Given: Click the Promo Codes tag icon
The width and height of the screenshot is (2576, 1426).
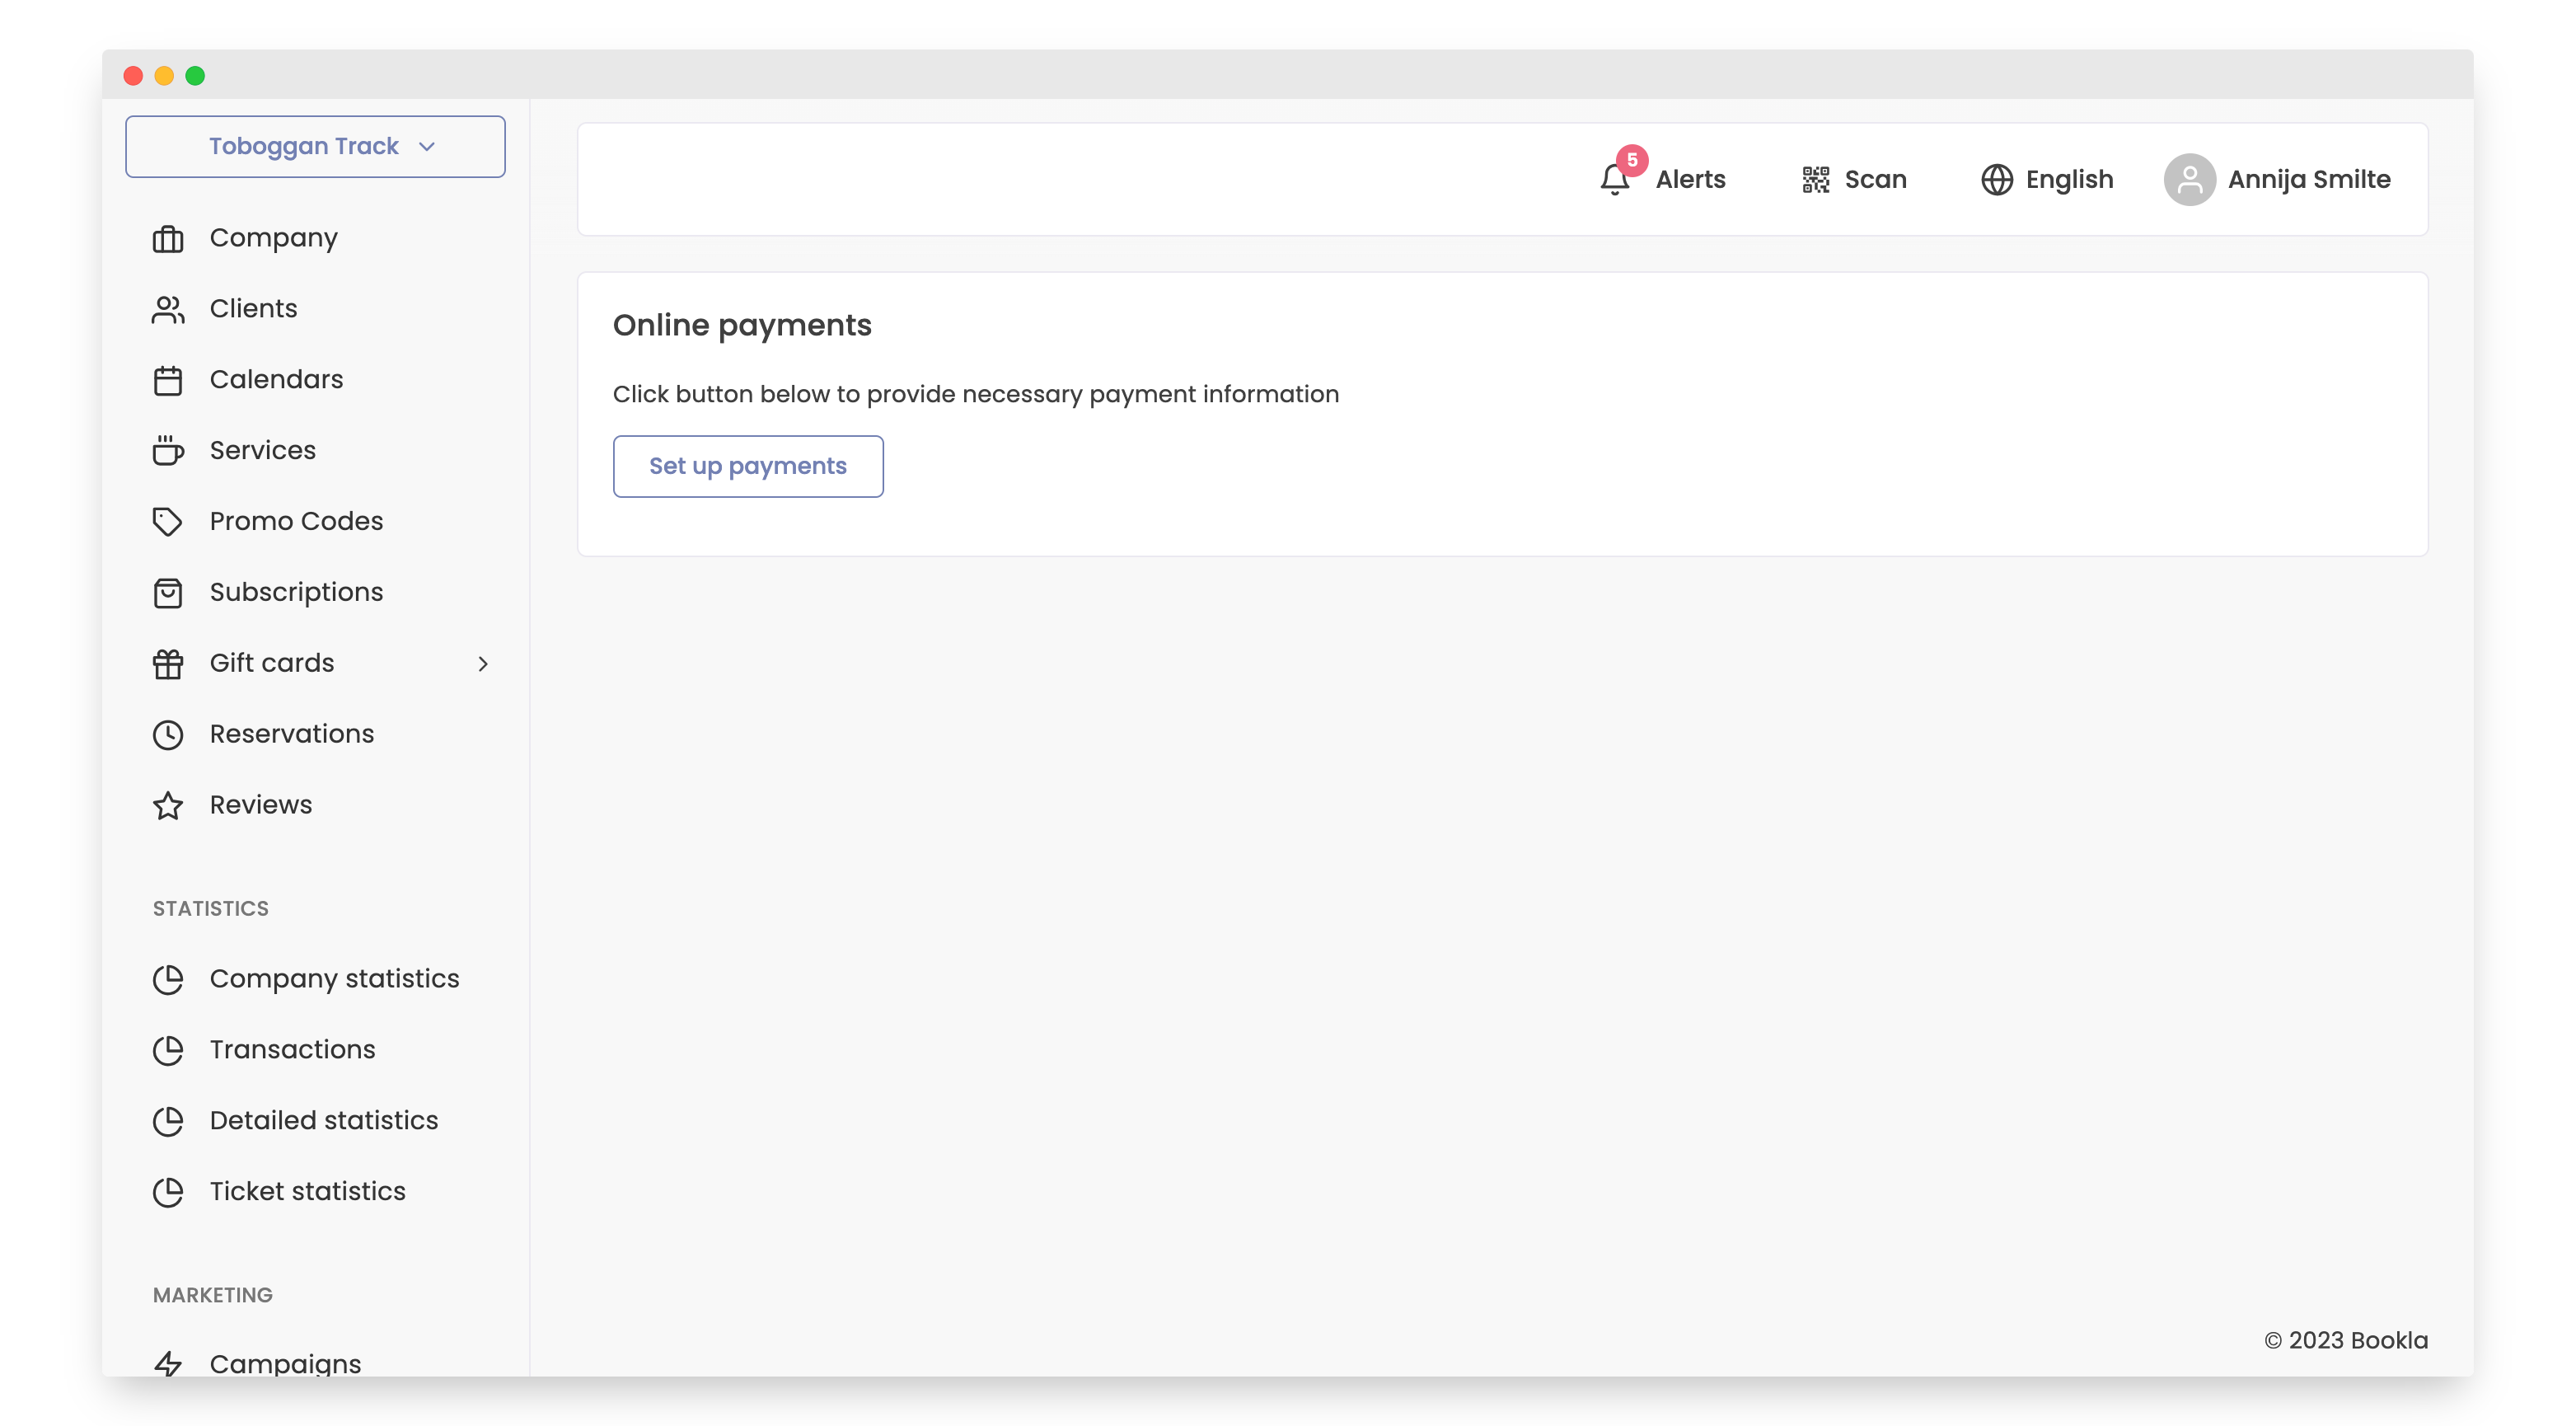Looking at the screenshot, I should (168, 522).
